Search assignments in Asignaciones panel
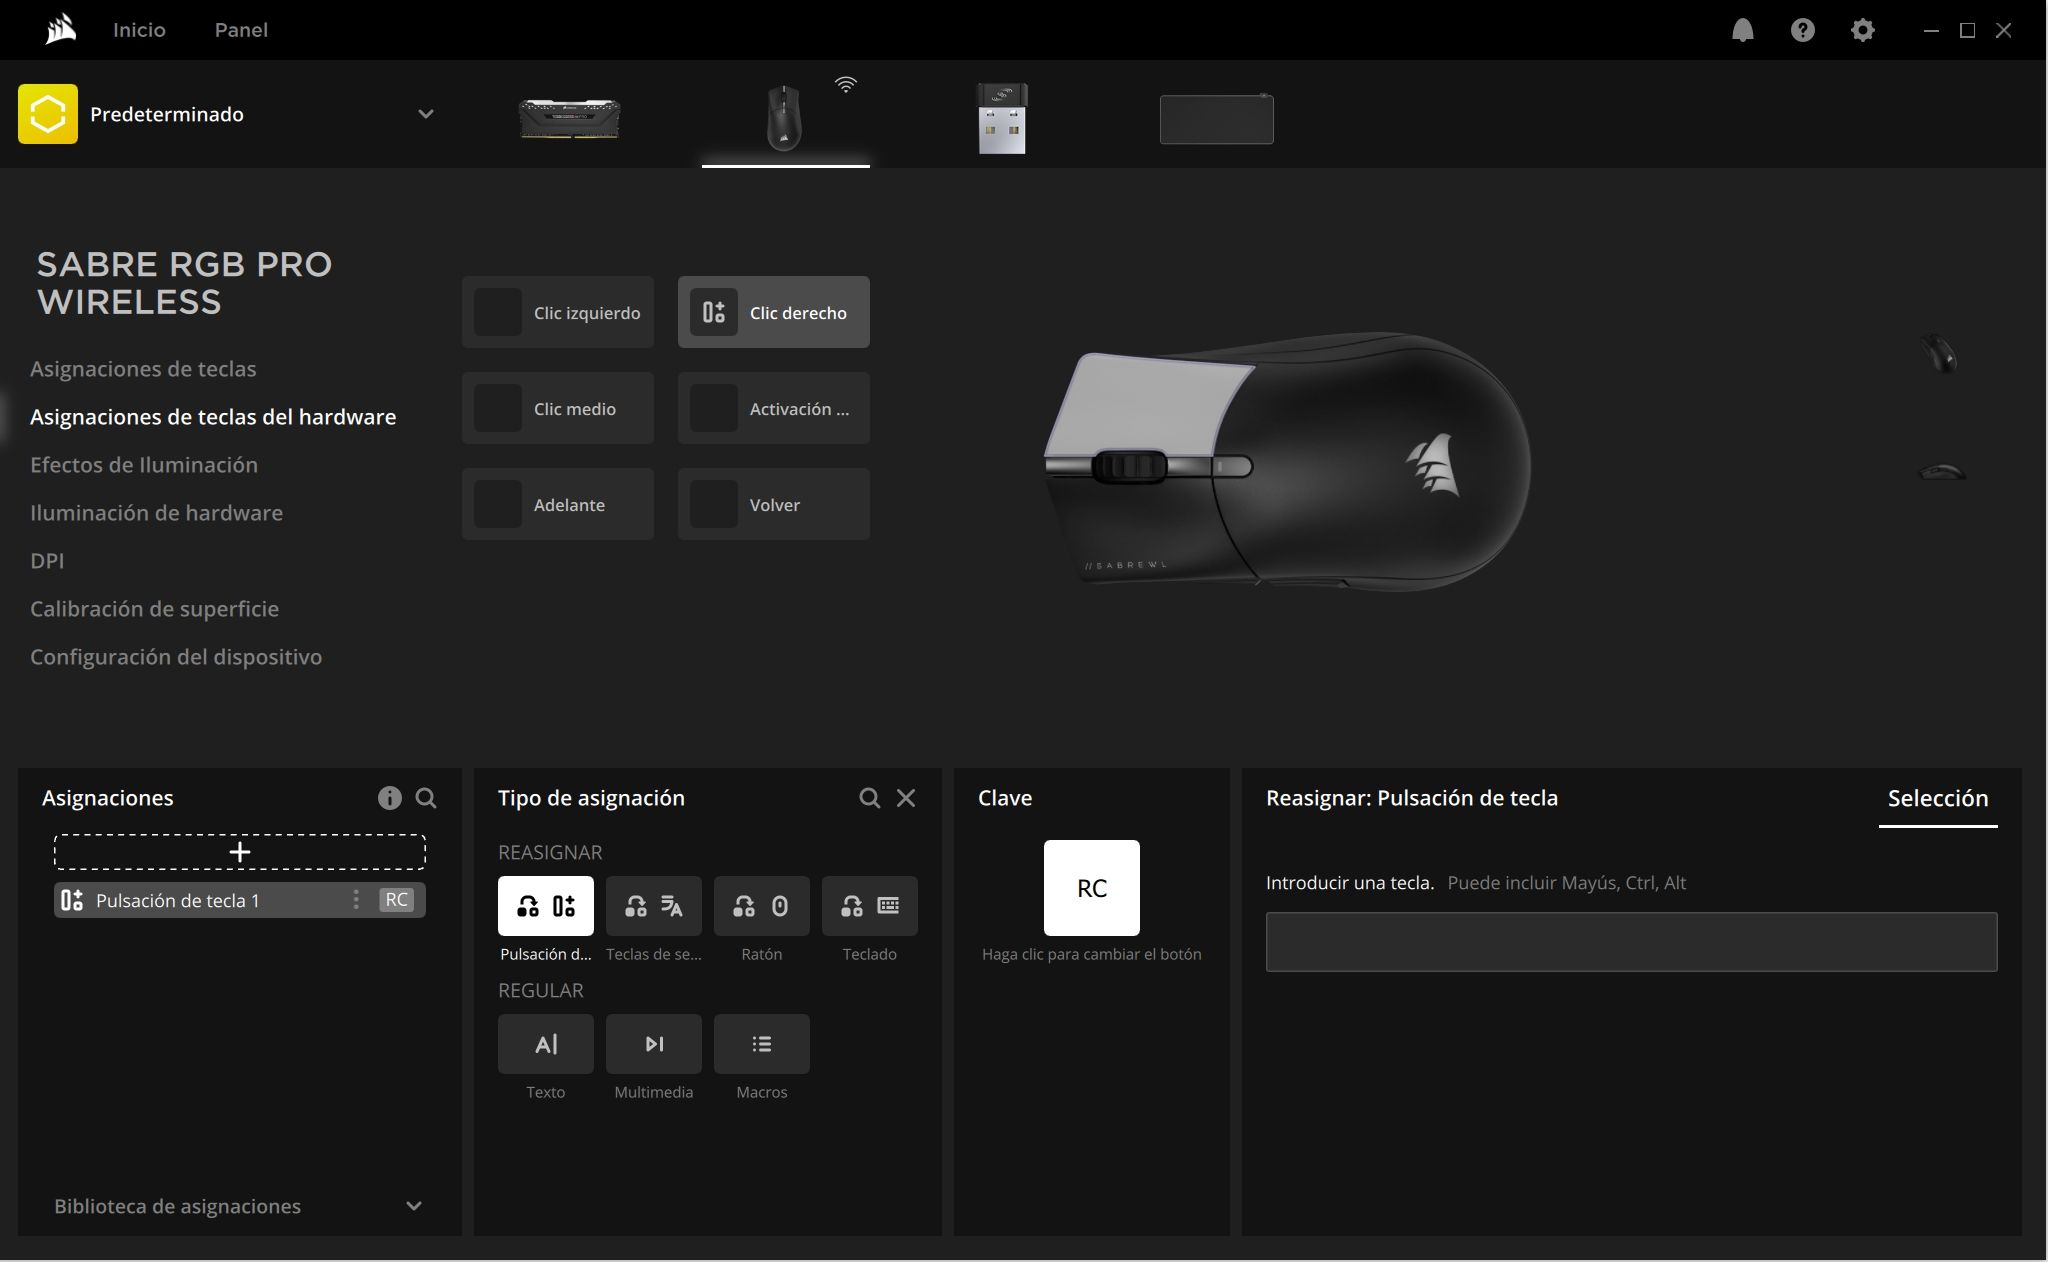 coord(426,798)
